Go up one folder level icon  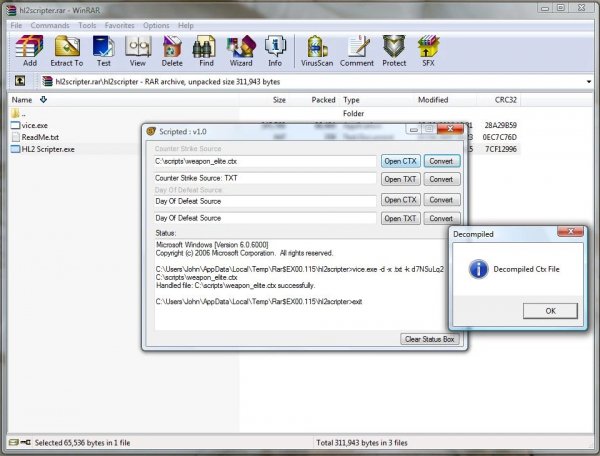click(x=20, y=81)
